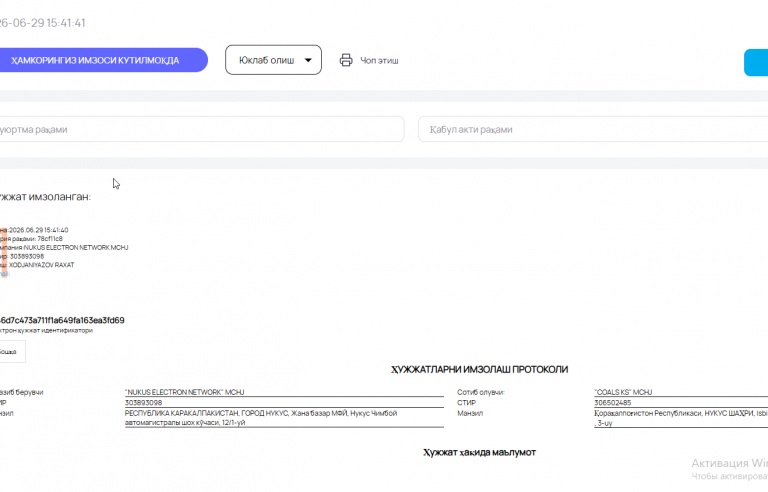Click the Ҳужжат ҳақида маълумот heading
The width and height of the screenshot is (768, 492).
pyautogui.click(x=480, y=452)
